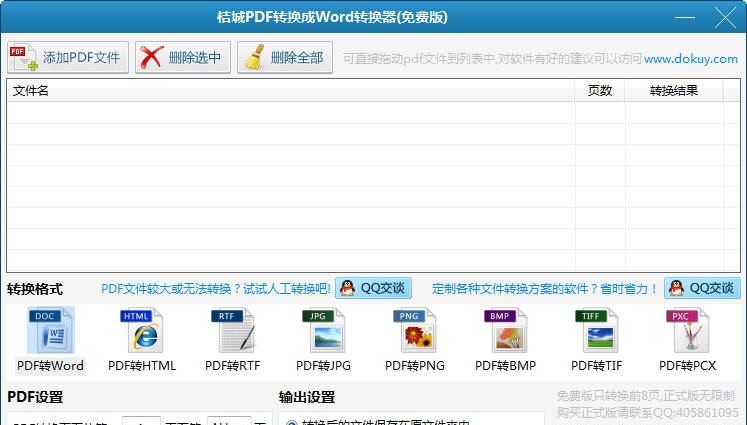The width and height of the screenshot is (747, 425).
Task: Open the www.dokuy.com link
Action: 691,59
